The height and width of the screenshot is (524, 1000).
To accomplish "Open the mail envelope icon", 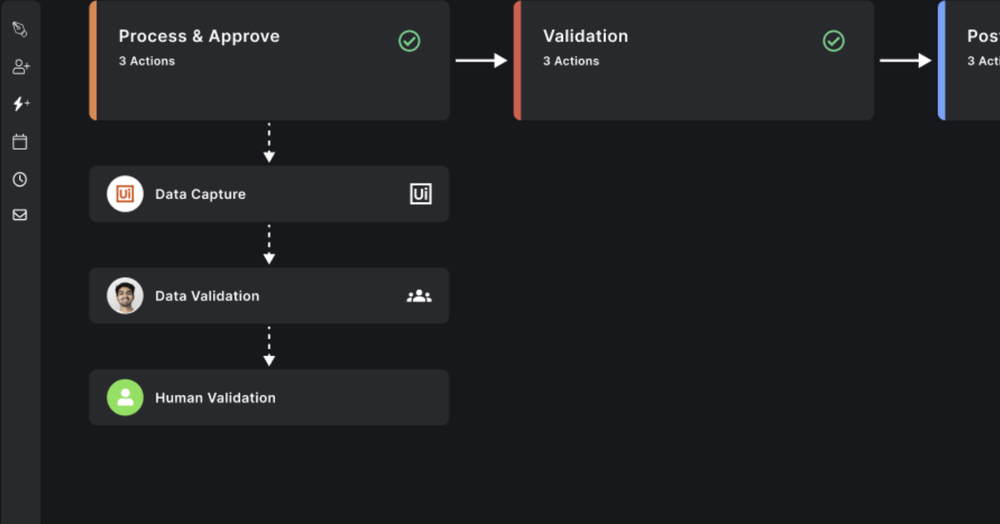I will [20, 215].
